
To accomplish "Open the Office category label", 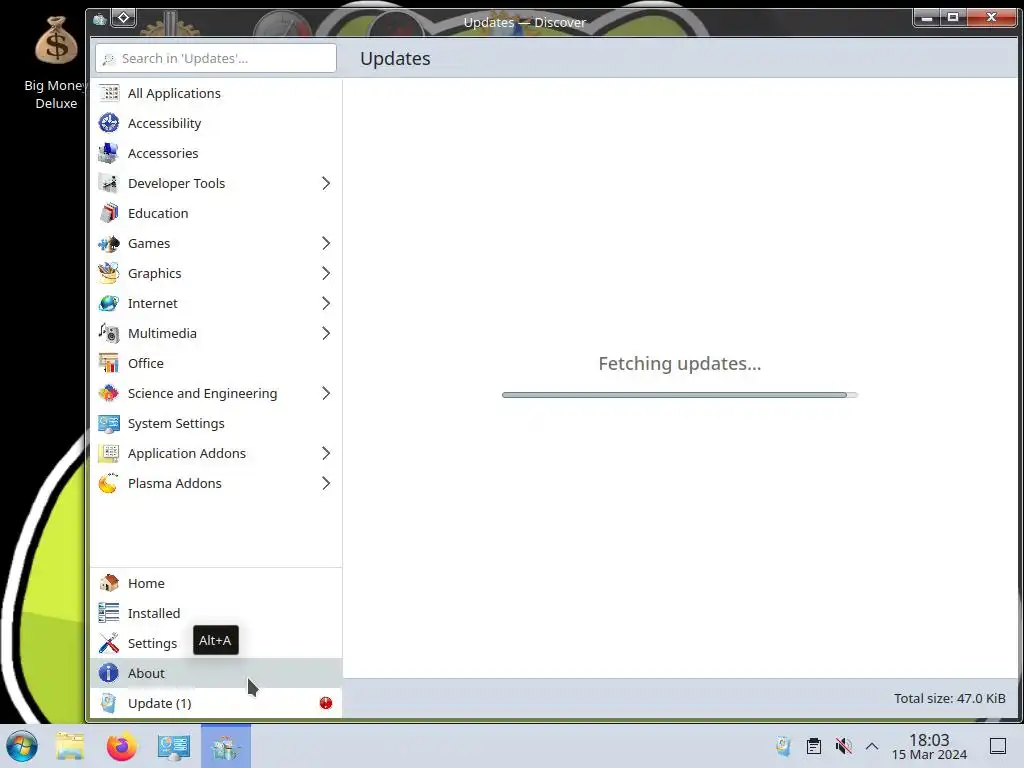I will point(146,364).
